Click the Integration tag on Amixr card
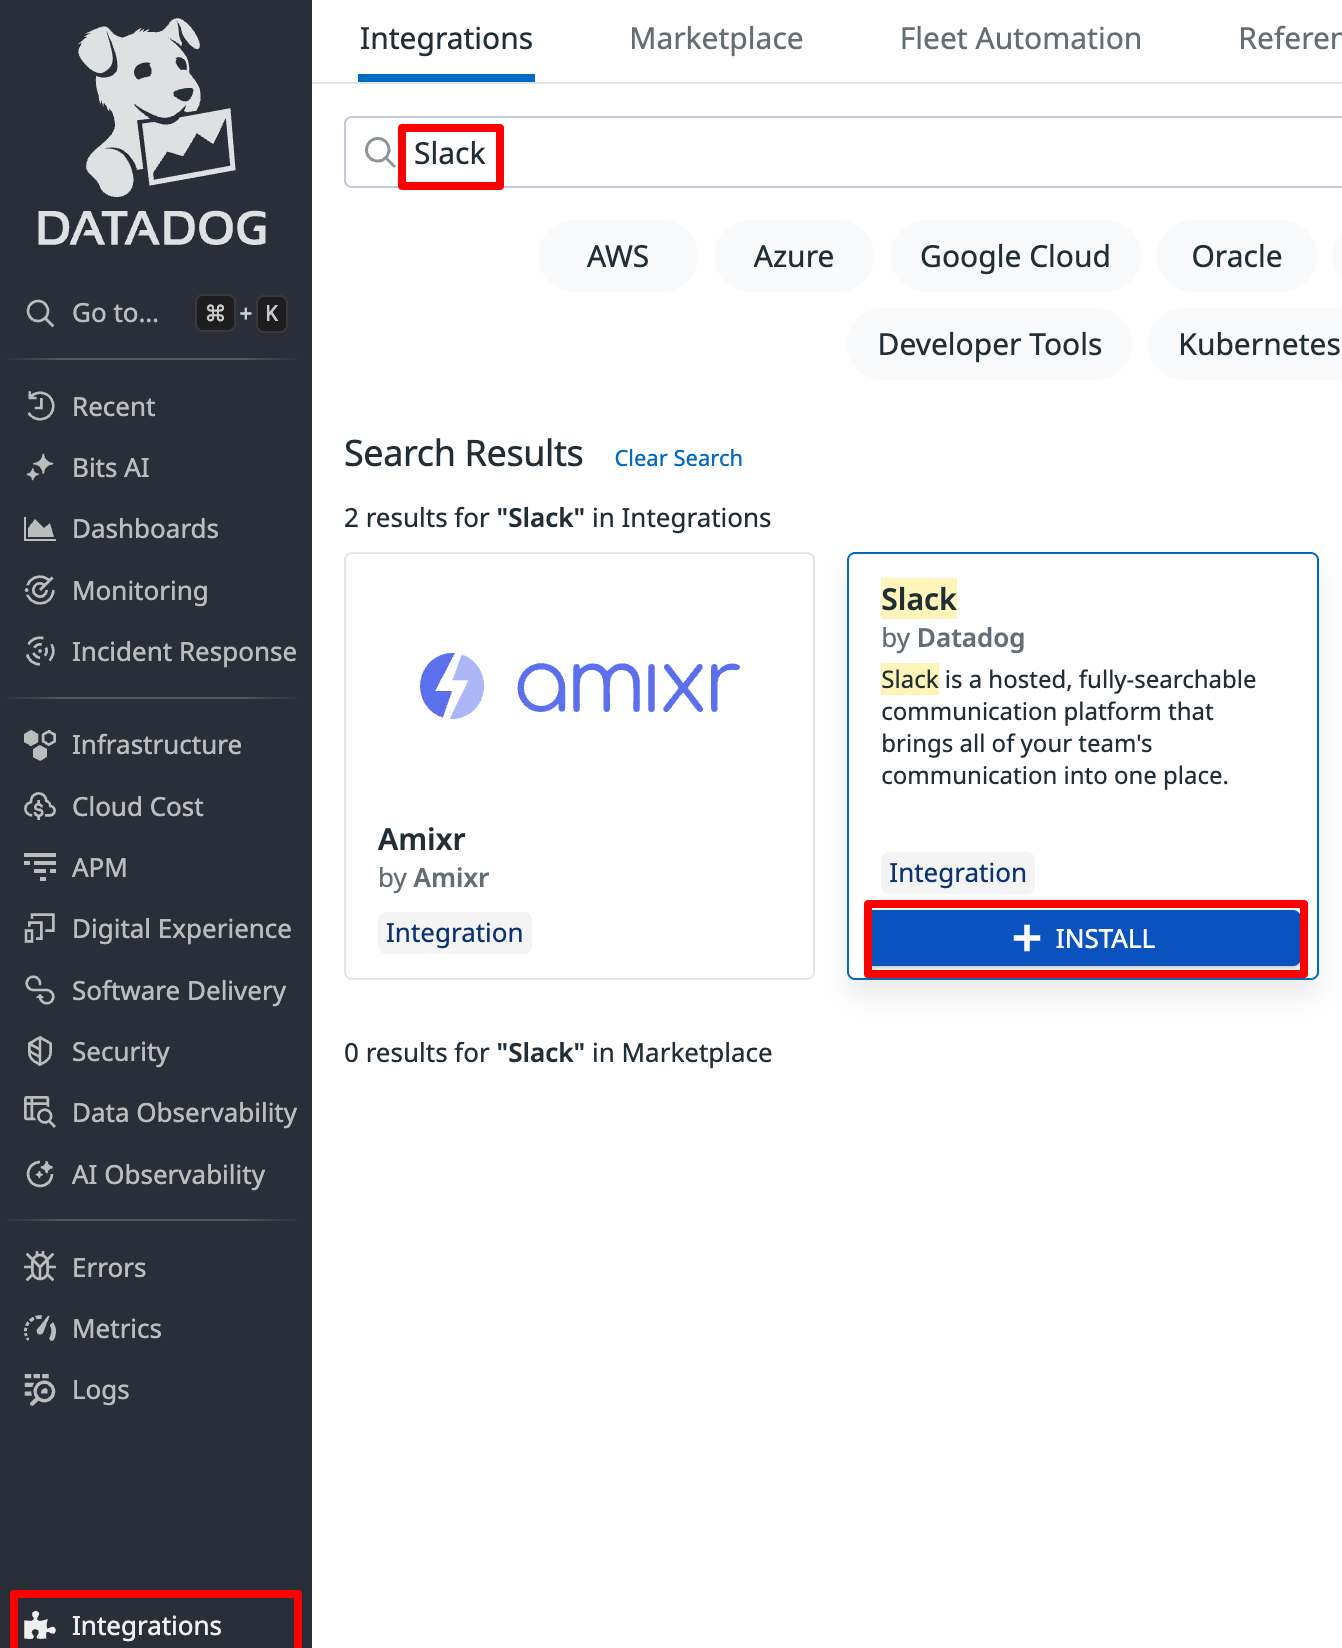Image resolution: width=1342 pixels, height=1648 pixels. pyautogui.click(x=454, y=933)
